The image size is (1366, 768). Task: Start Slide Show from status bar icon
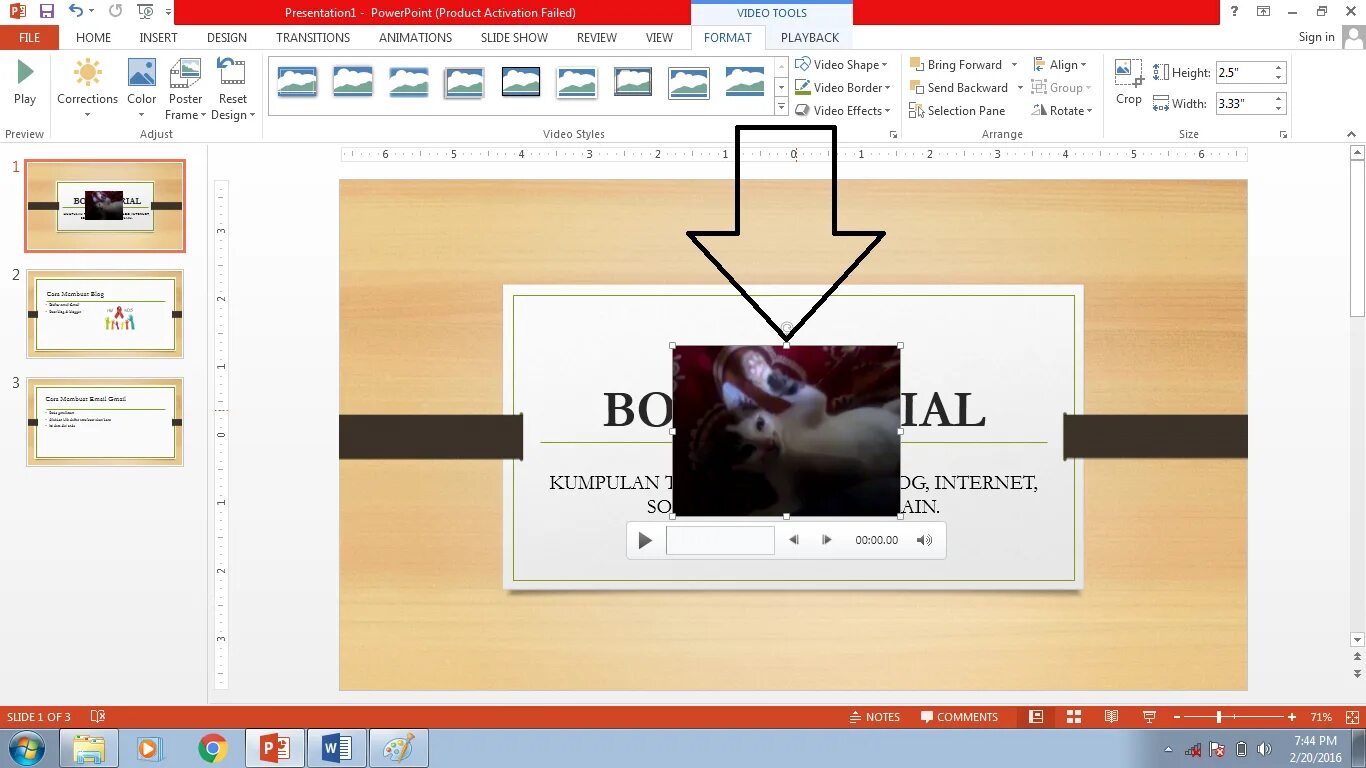tap(1149, 717)
